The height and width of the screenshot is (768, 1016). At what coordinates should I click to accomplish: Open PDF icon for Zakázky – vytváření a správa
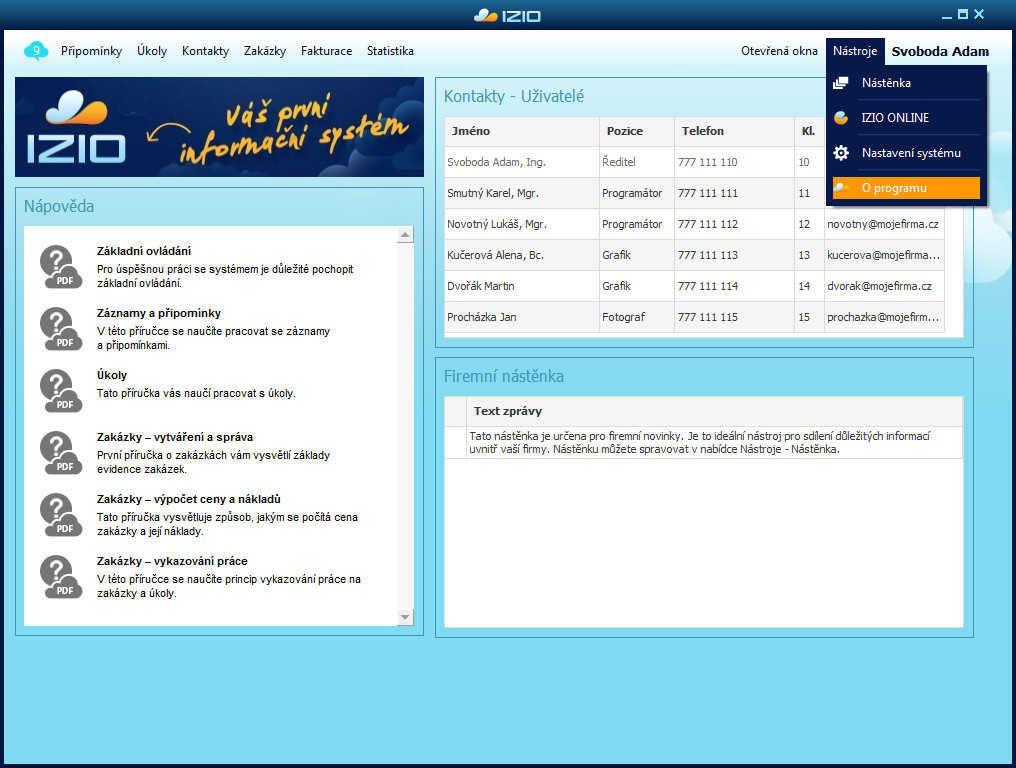60,452
